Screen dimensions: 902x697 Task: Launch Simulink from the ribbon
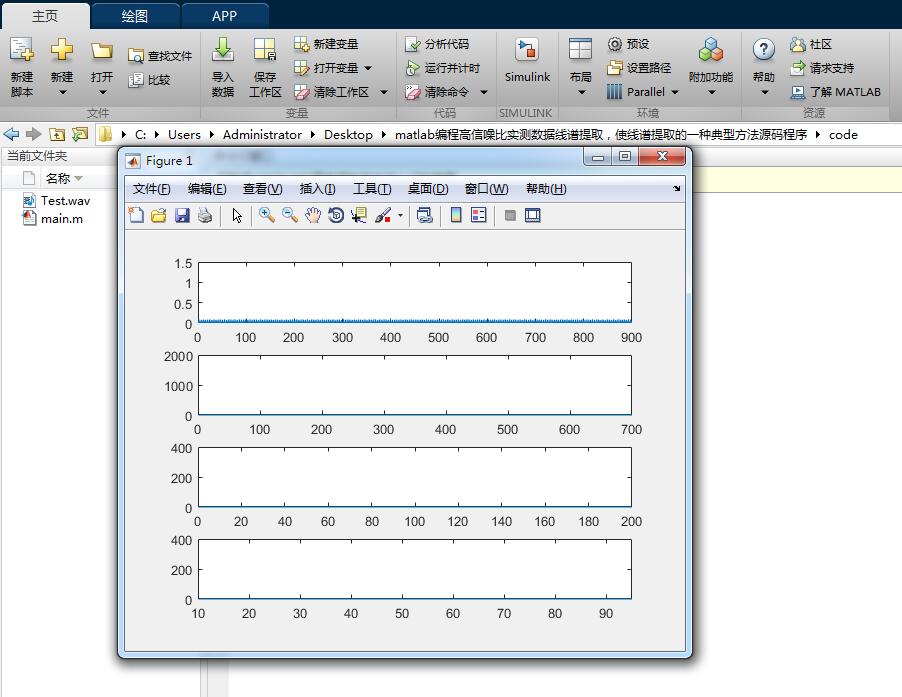click(x=527, y=60)
